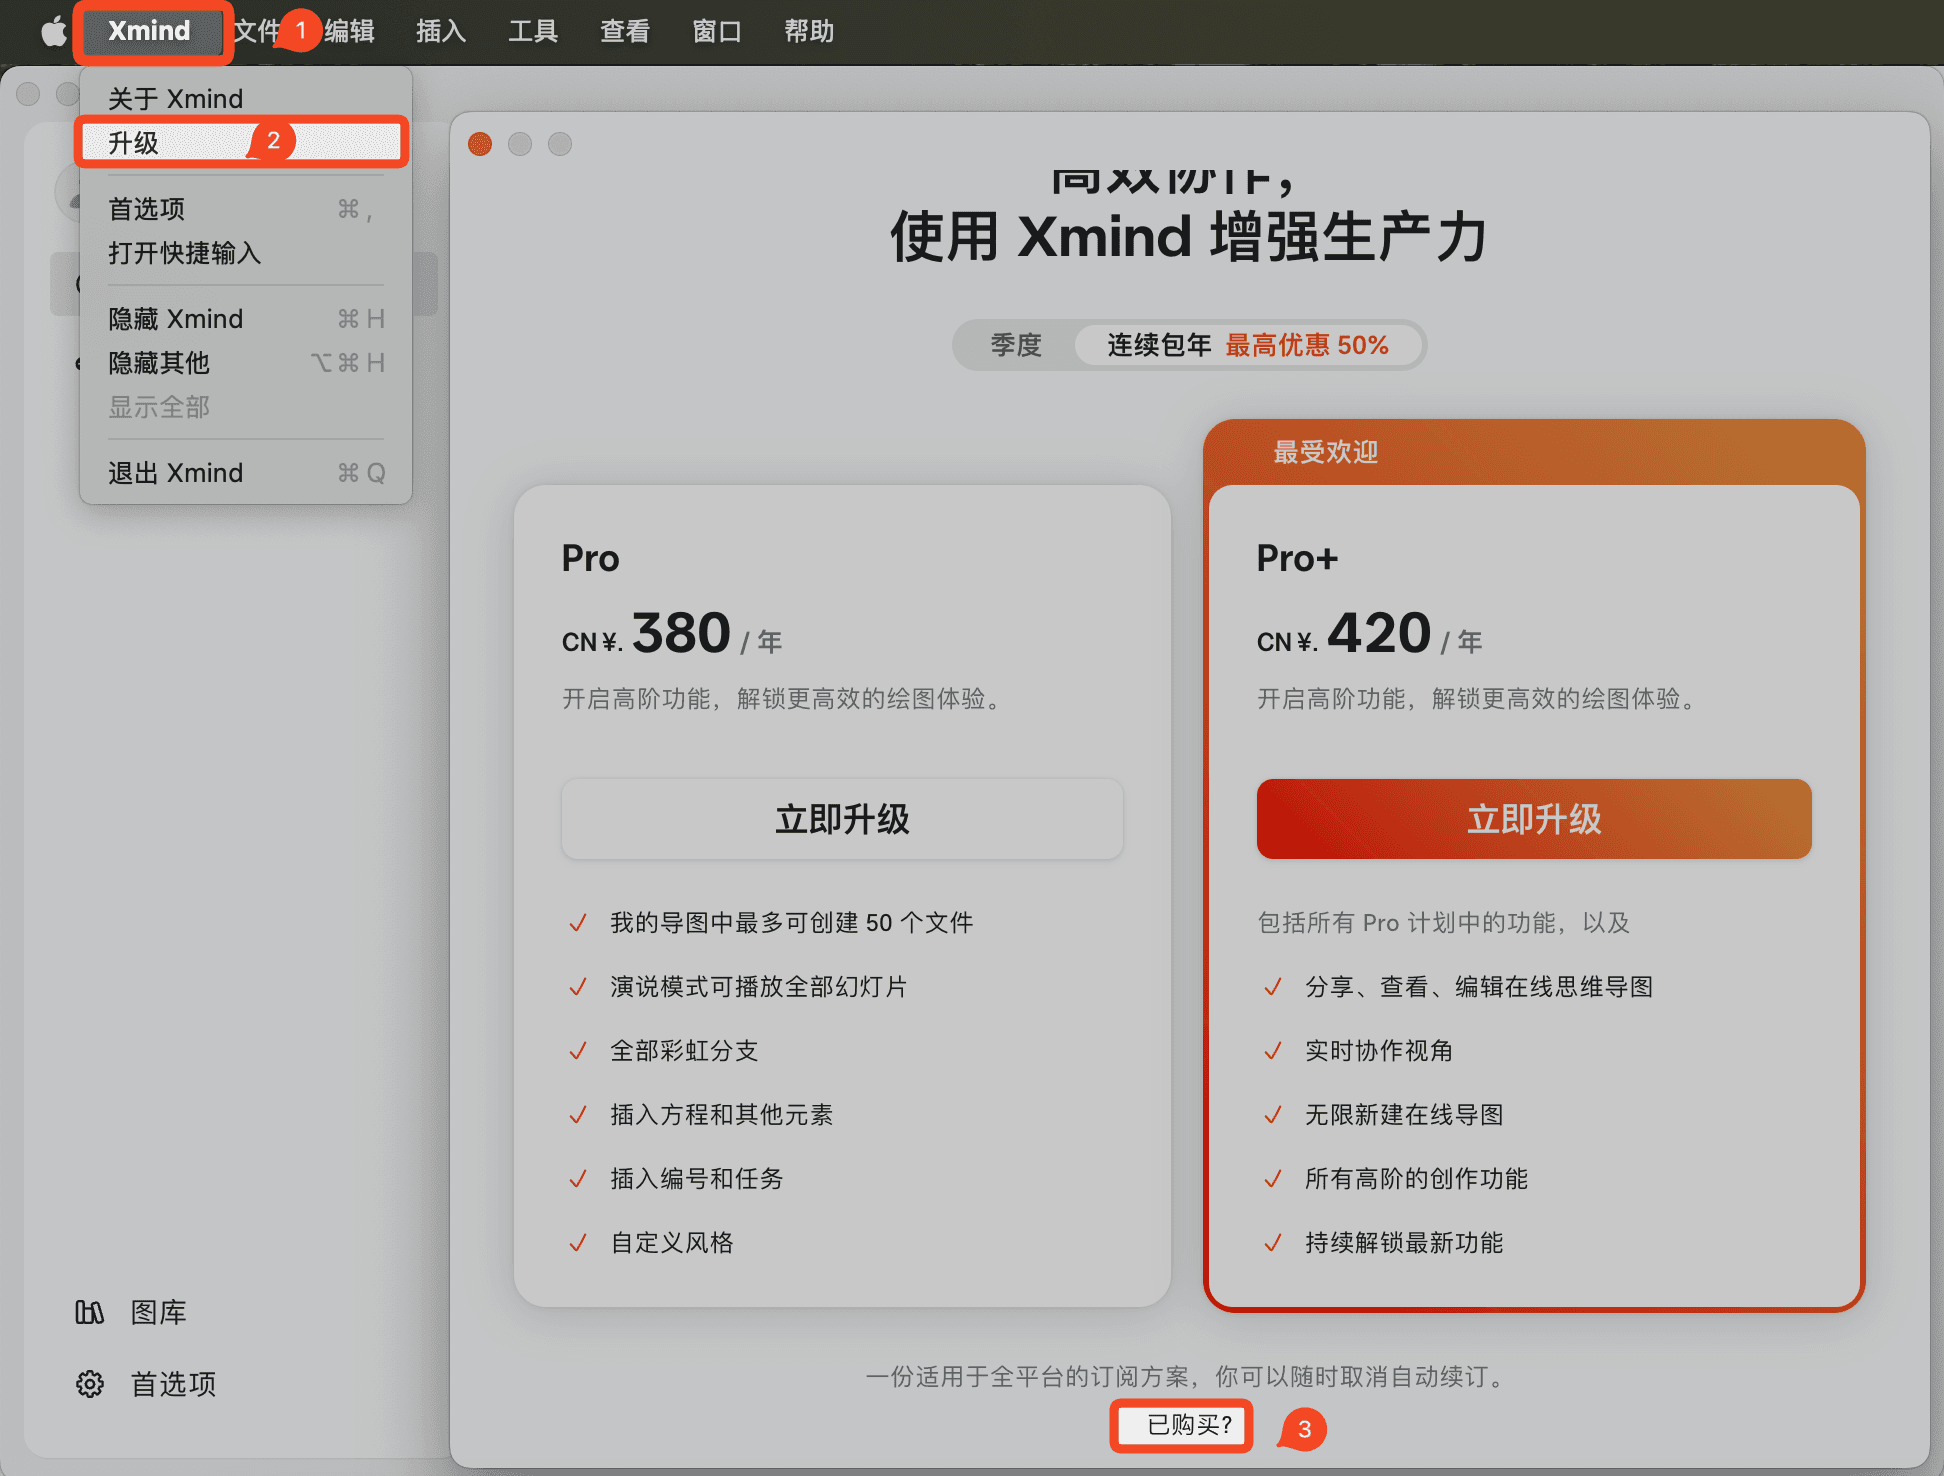
Task: Click Pro plan 立即升级 button
Action: click(x=842, y=819)
